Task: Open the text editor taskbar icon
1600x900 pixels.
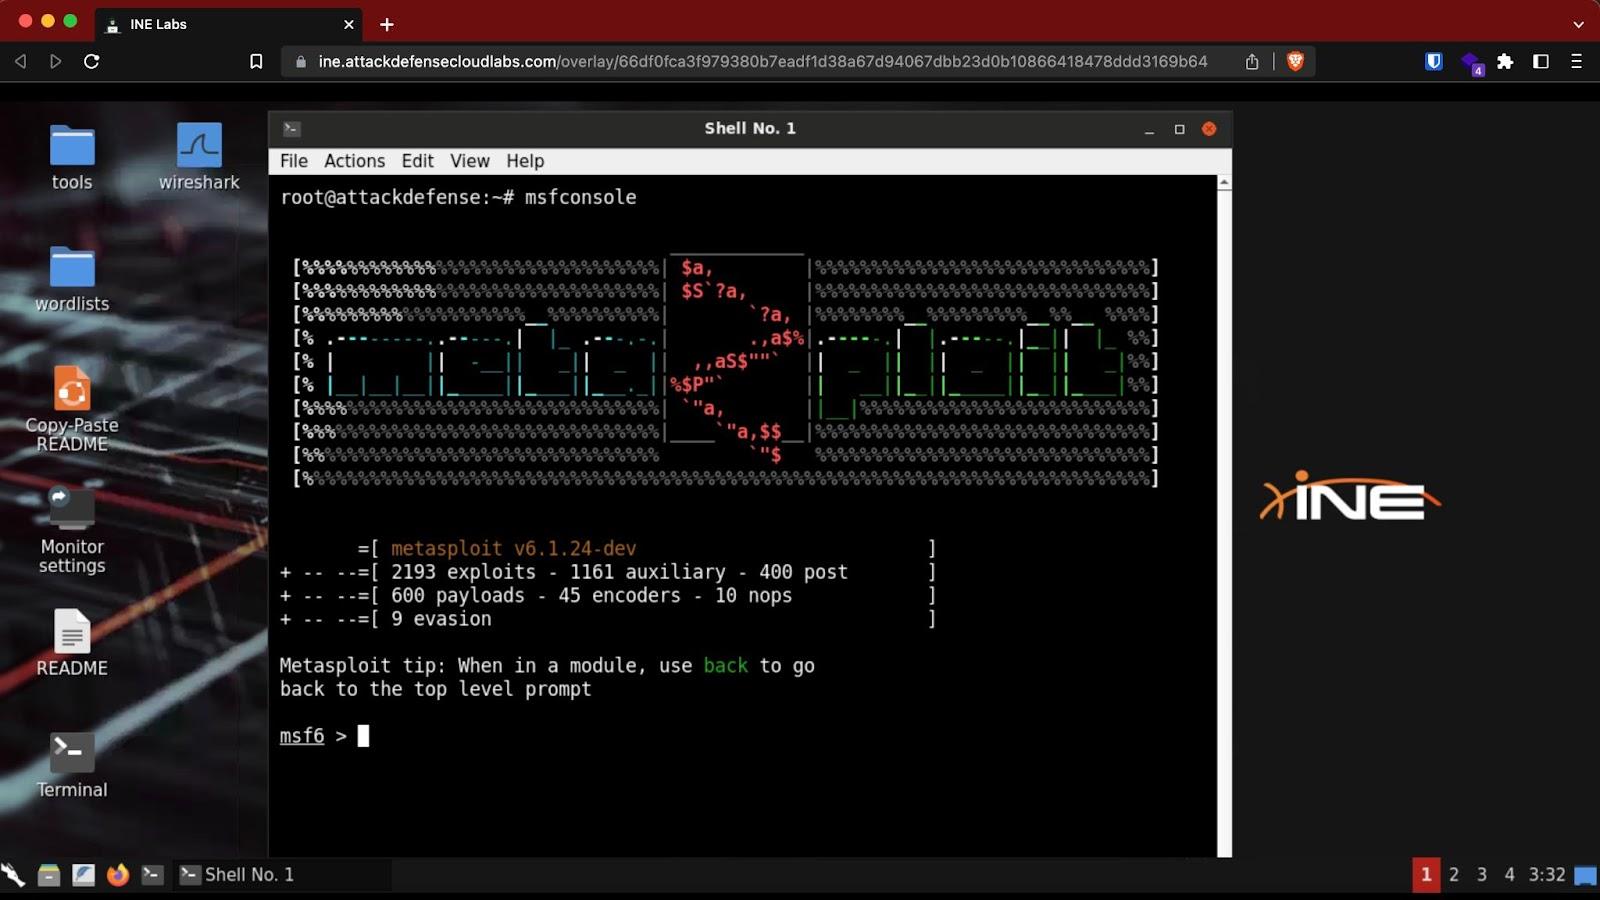Action: pos(83,875)
